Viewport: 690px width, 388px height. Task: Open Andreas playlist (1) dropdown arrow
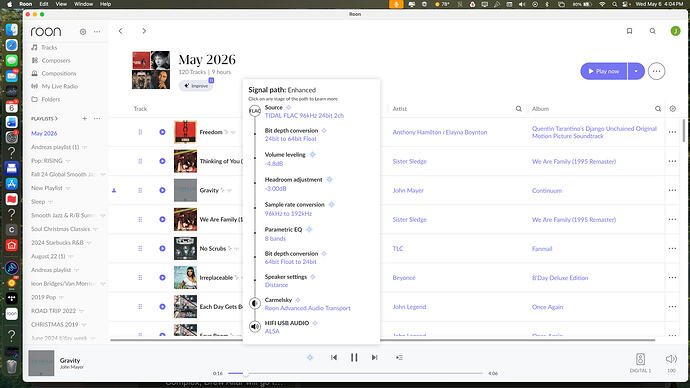point(84,147)
